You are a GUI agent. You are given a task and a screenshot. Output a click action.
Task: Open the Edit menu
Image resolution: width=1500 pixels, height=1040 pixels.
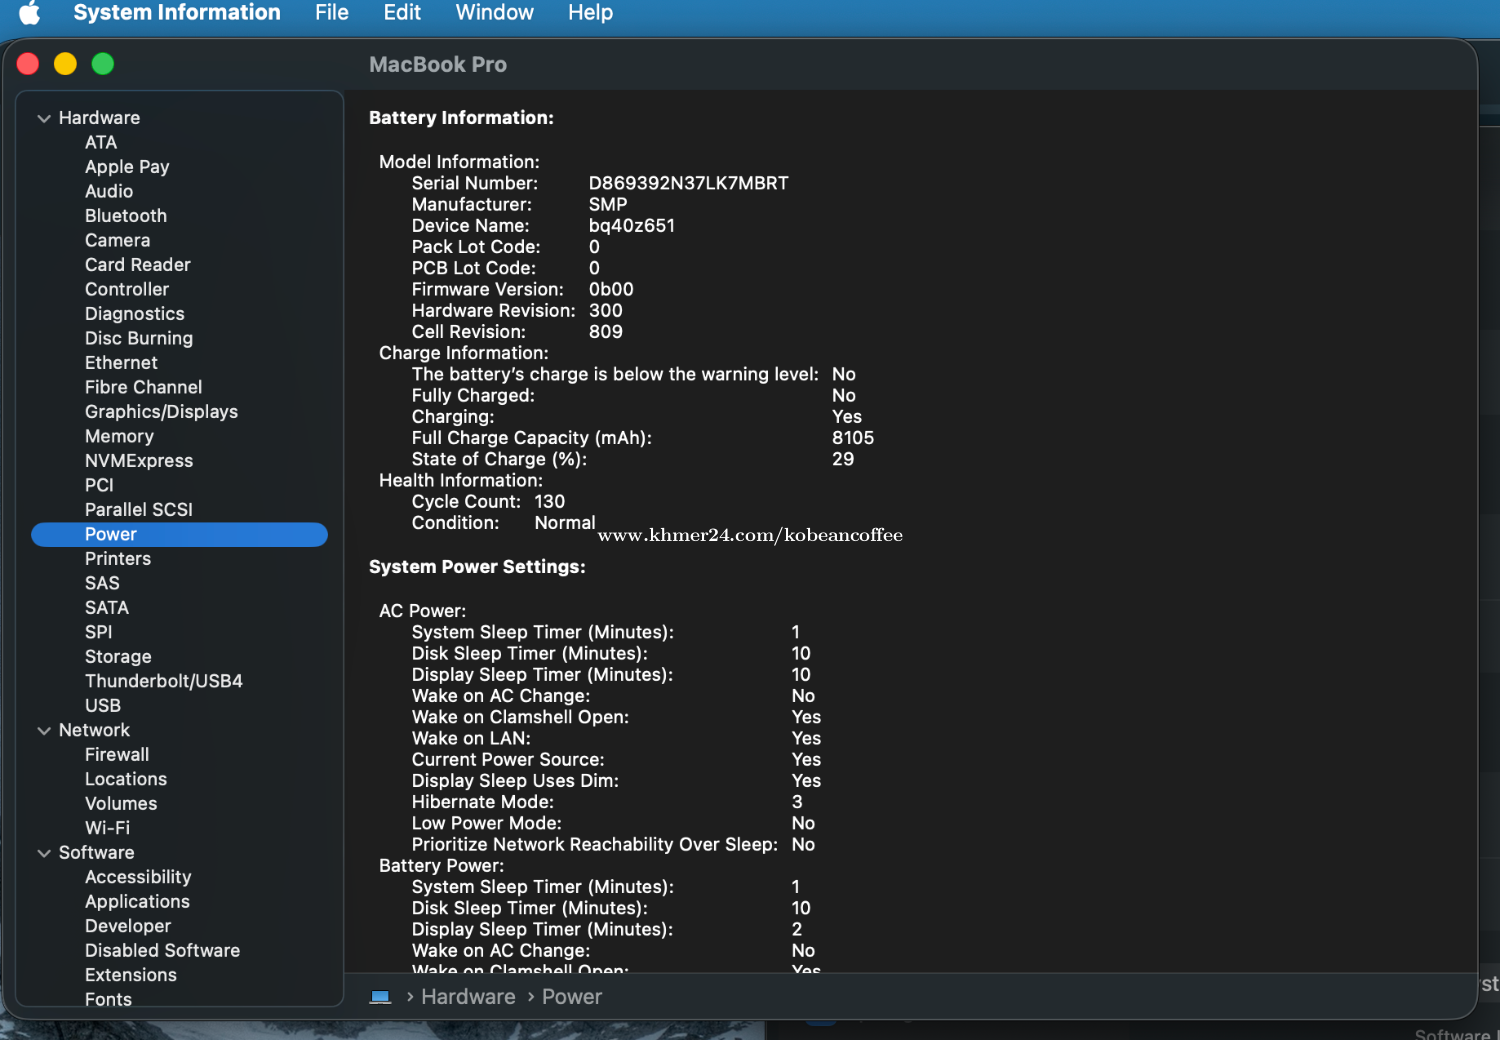402,13
